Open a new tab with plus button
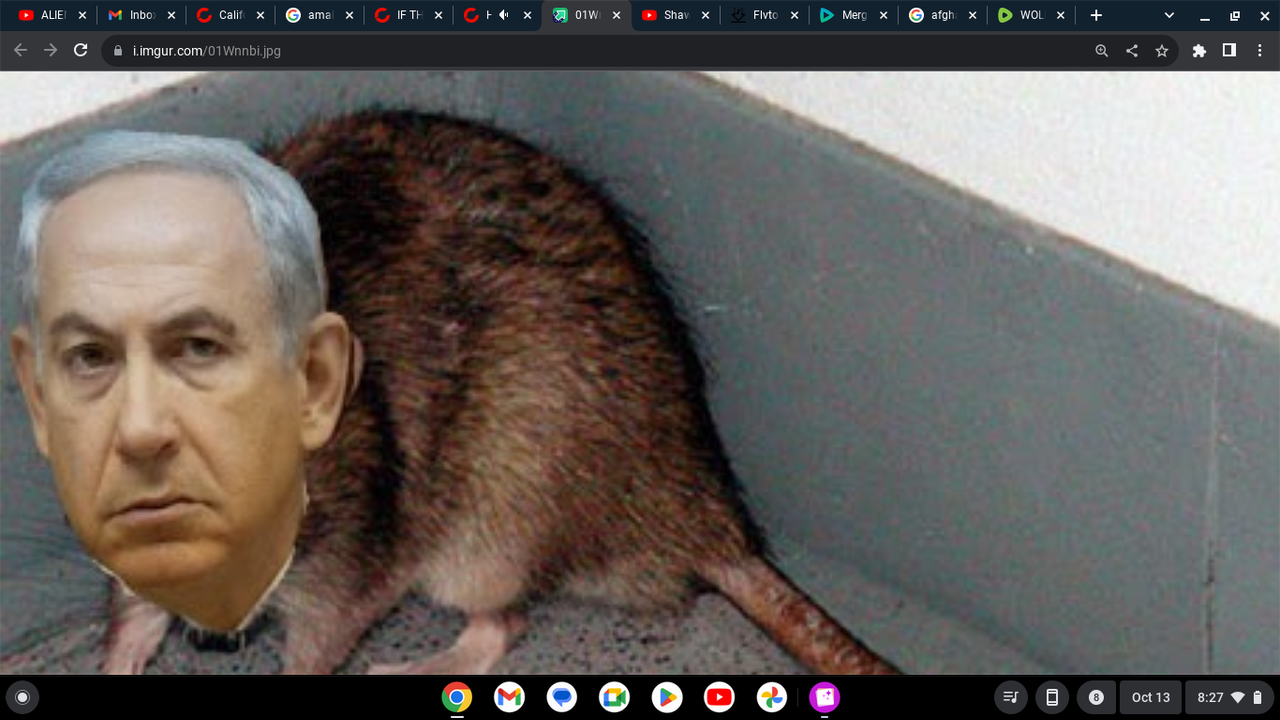This screenshot has width=1280, height=720. 1096,15
